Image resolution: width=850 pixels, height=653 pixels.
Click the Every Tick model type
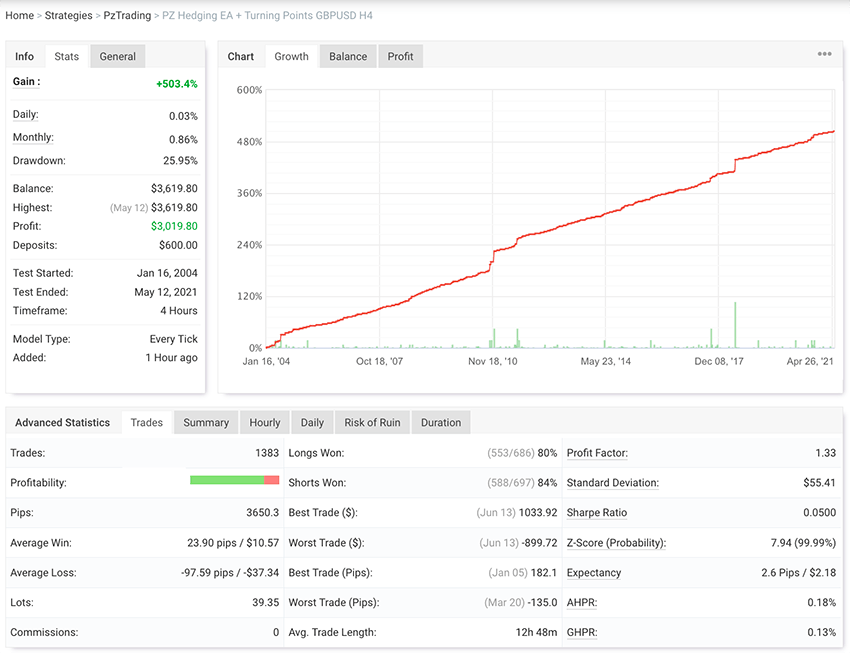click(173, 339)
